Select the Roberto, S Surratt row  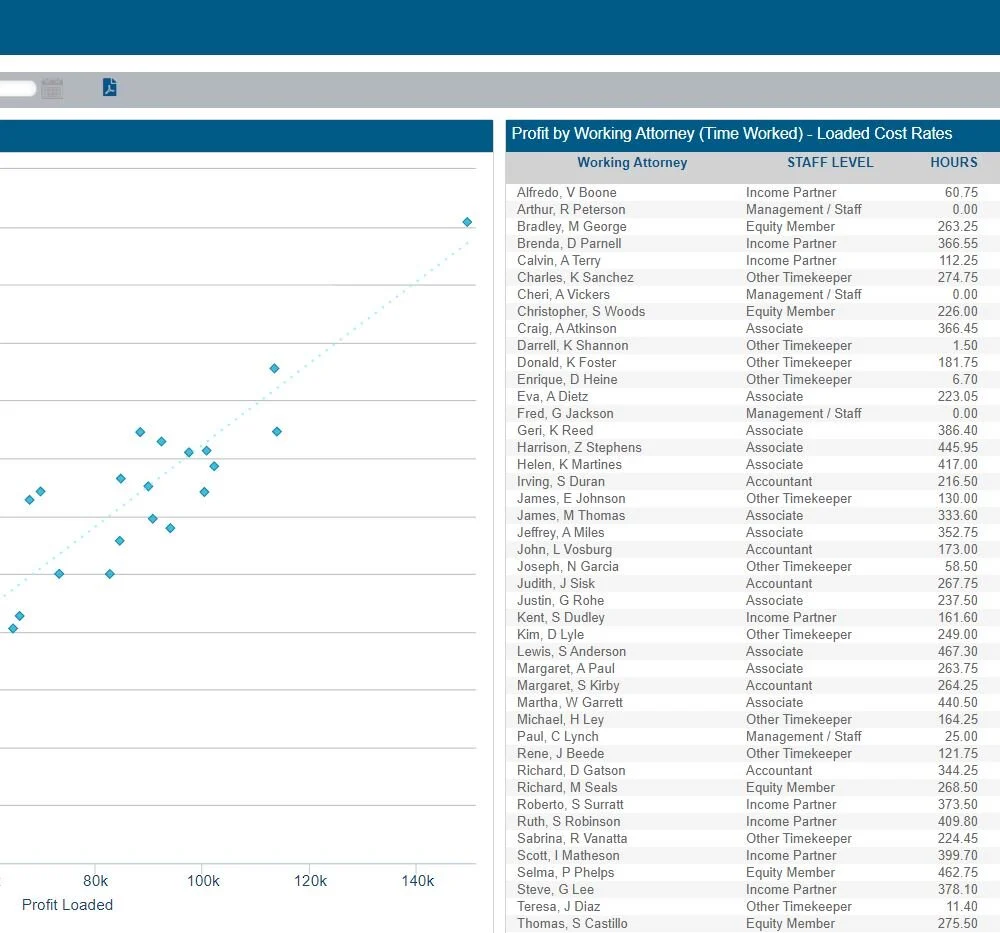pyautogui.click(x=753, y=804)
